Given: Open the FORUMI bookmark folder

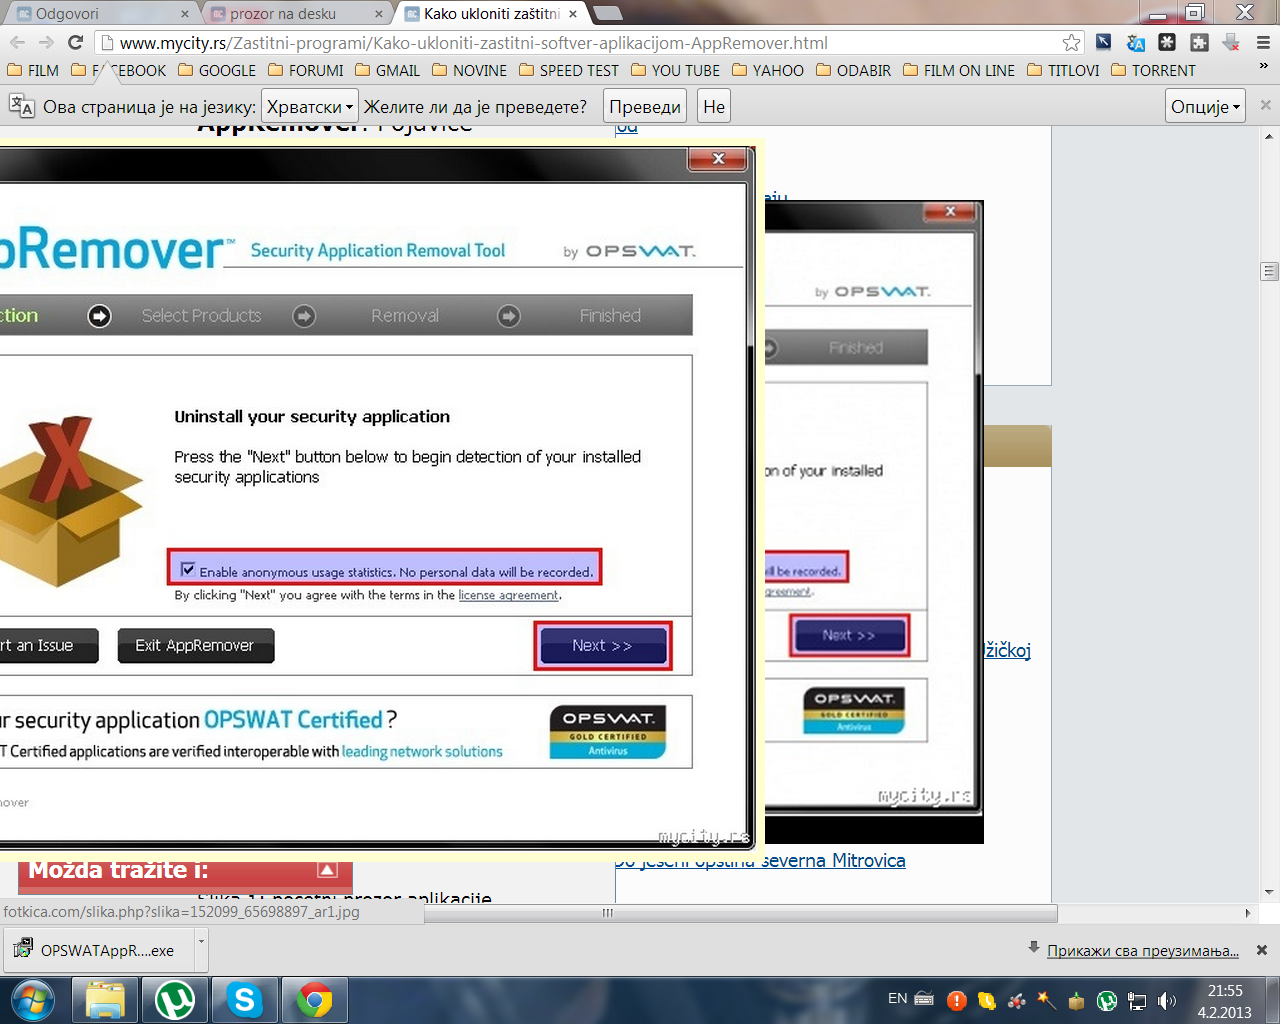Looking at the screenshot, I should [306, 70].
